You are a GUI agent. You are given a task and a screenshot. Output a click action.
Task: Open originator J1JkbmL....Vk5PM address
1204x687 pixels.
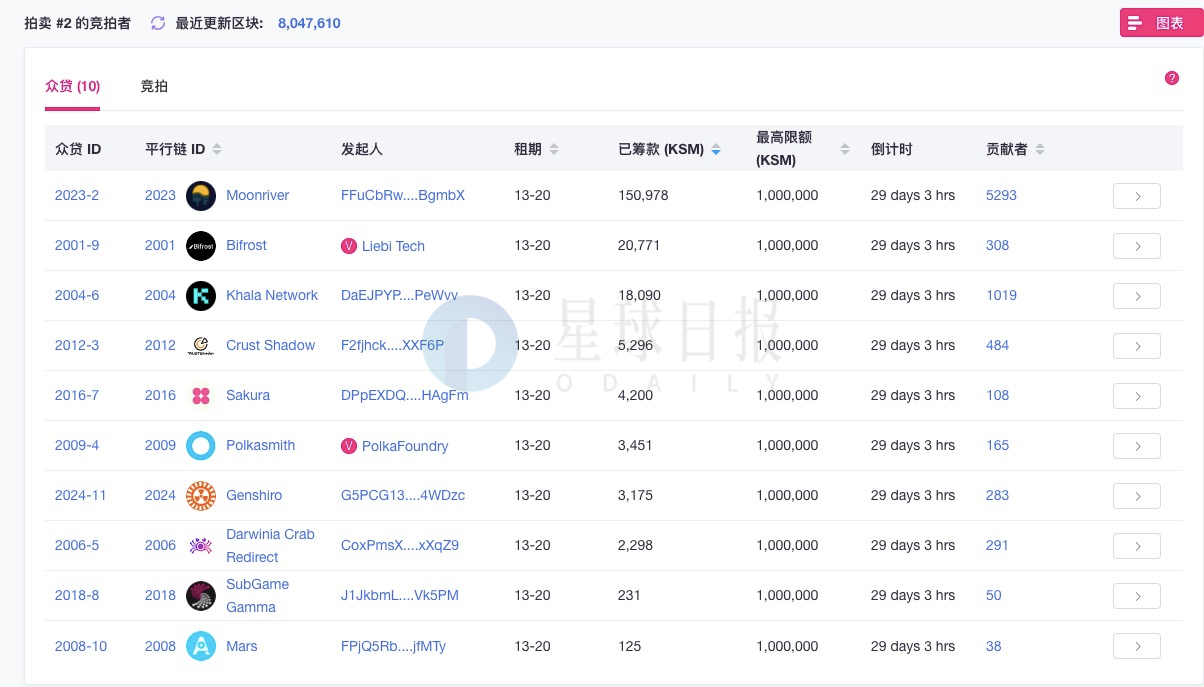pyautogui.click(x=400, y=596)
